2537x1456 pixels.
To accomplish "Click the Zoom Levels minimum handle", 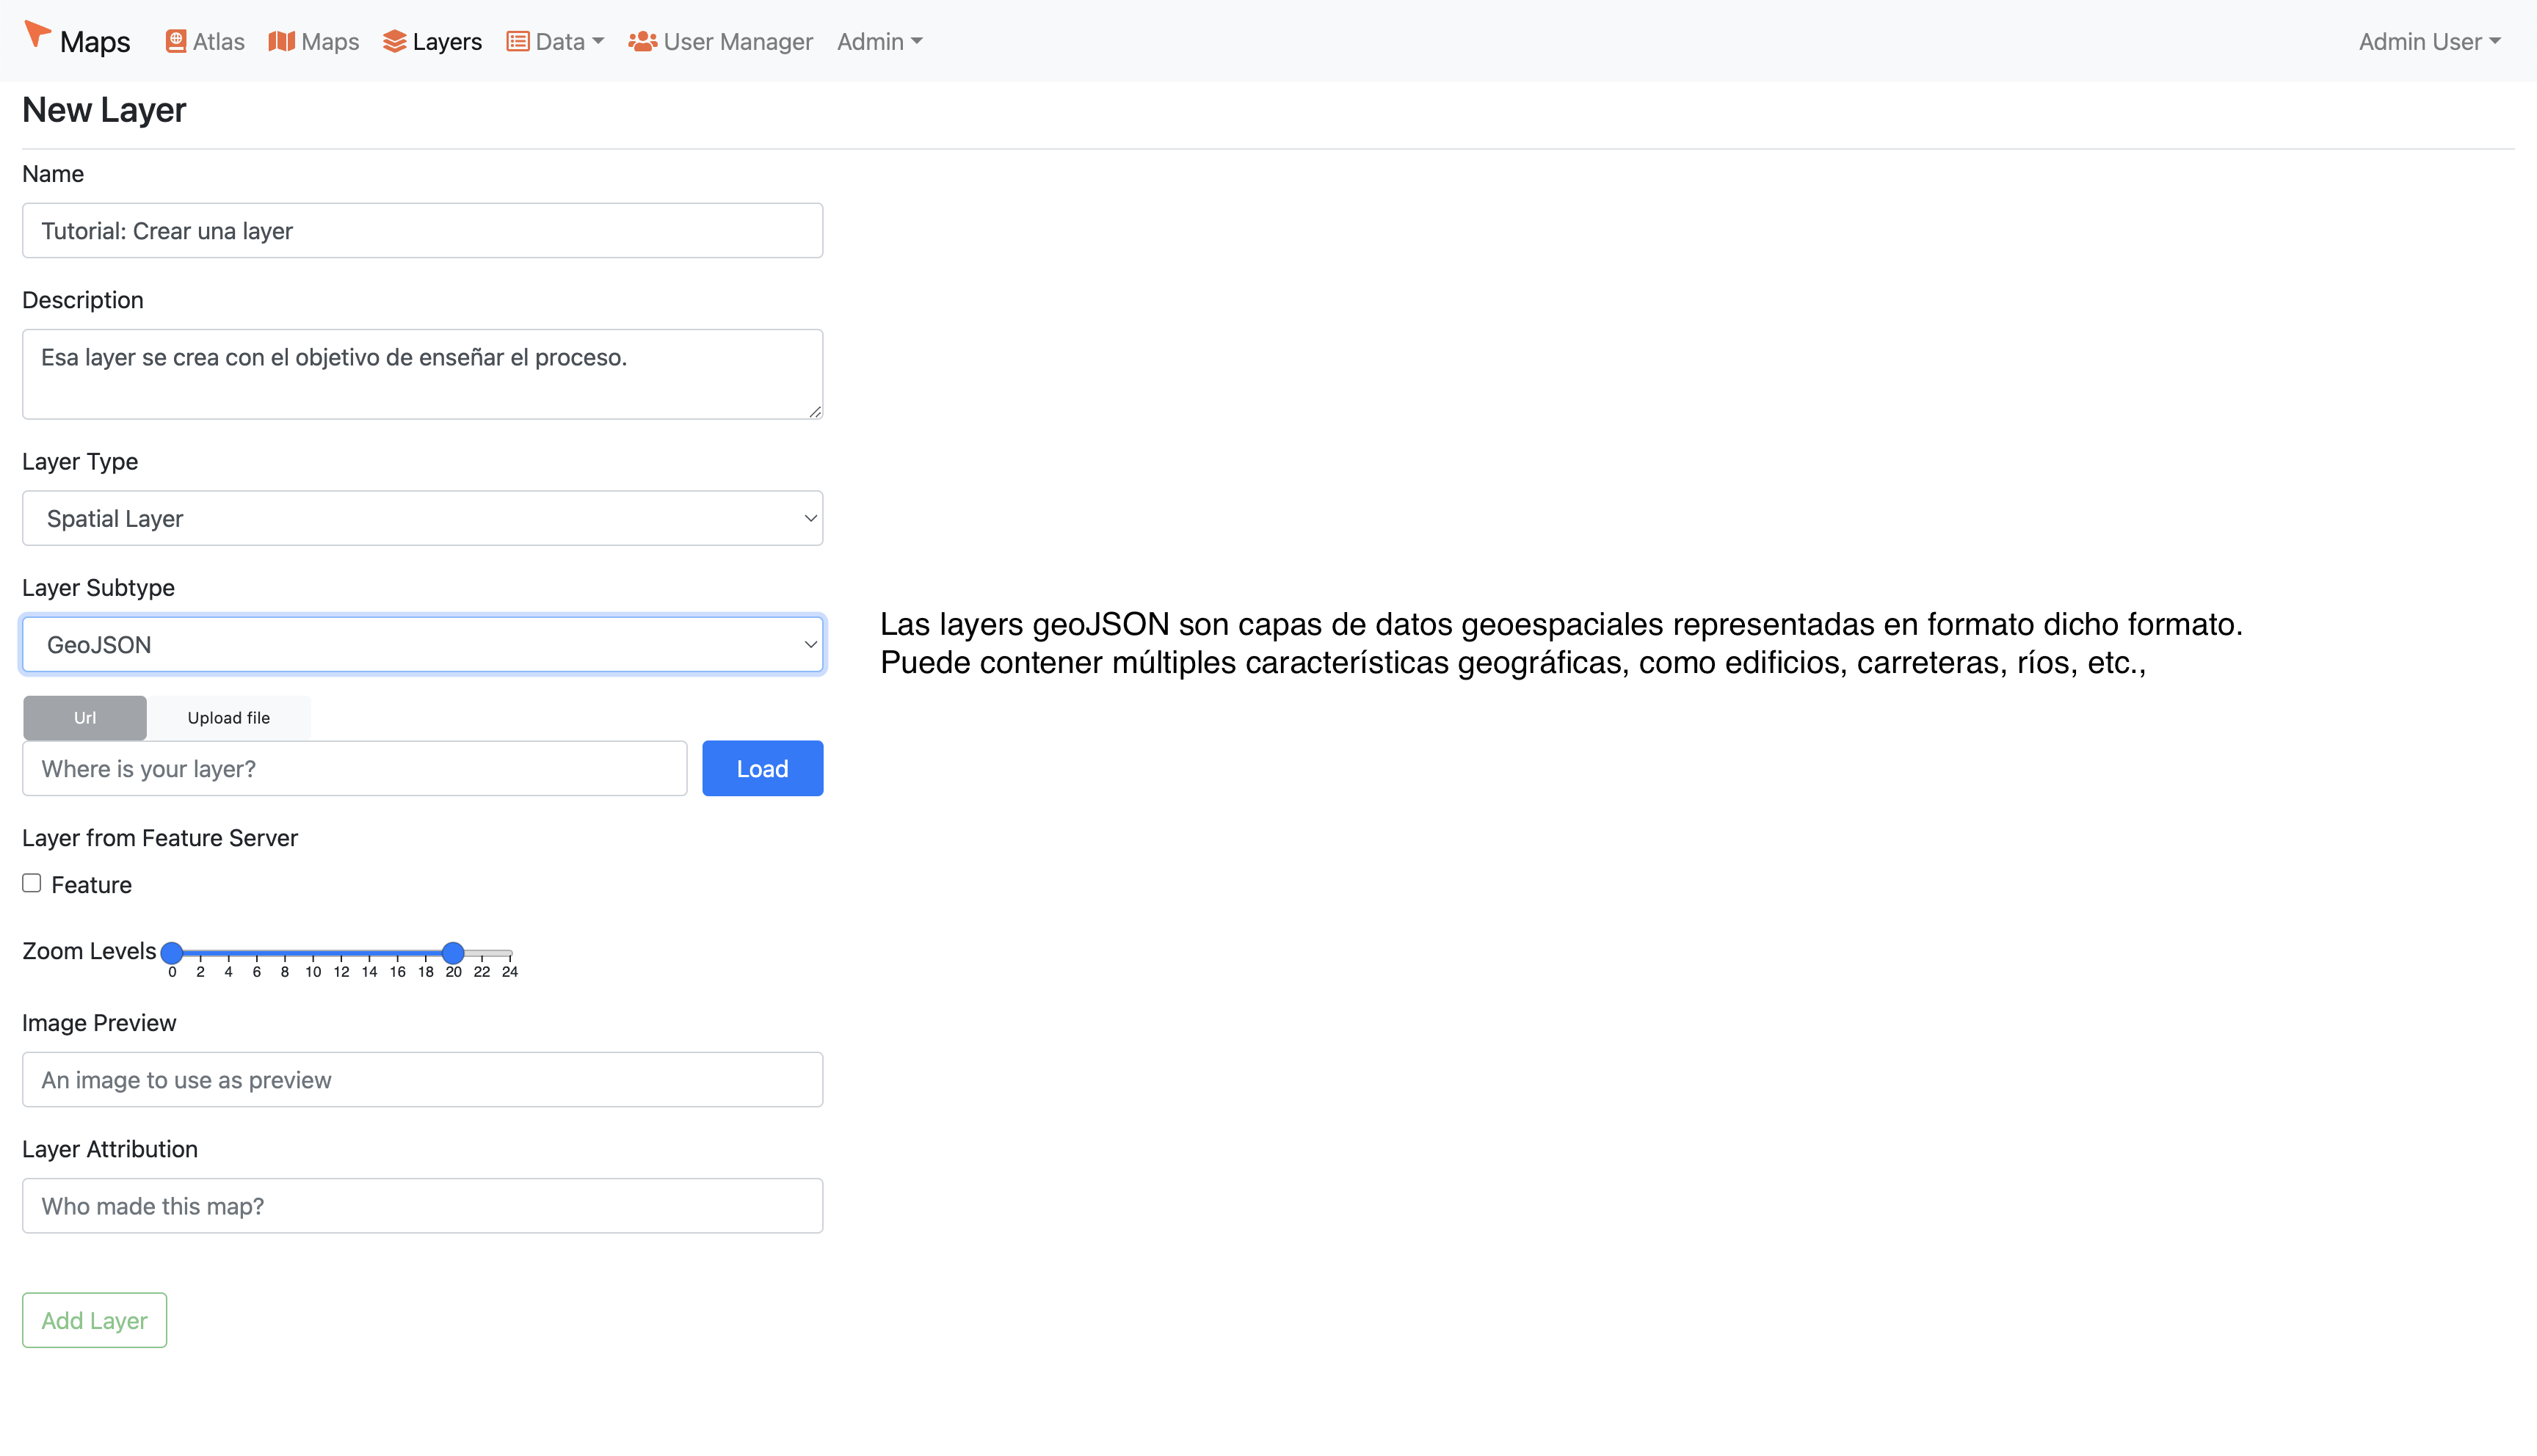I will click(172, 952).
